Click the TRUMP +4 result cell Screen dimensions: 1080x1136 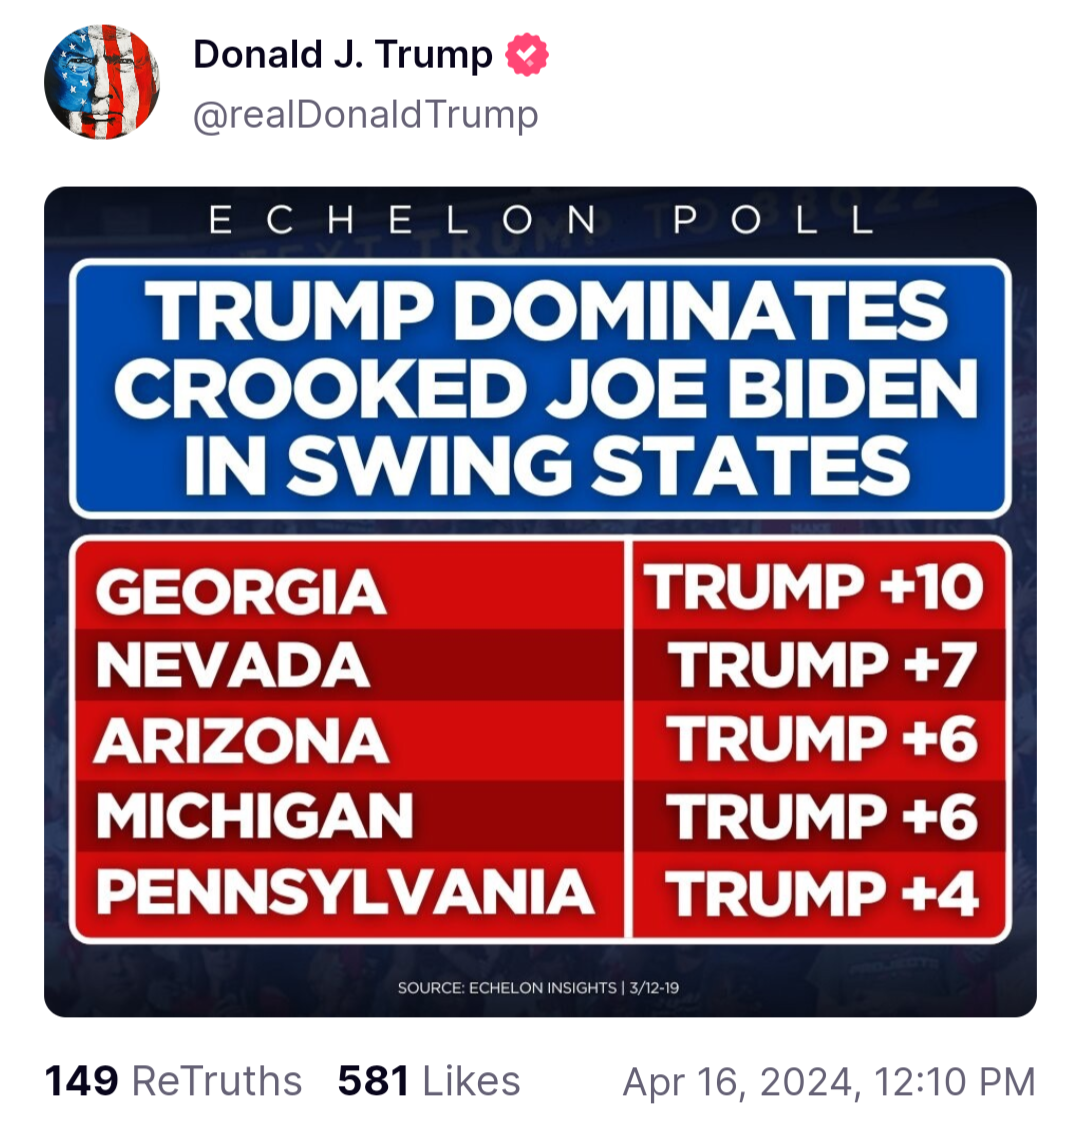tap(822, 893)
